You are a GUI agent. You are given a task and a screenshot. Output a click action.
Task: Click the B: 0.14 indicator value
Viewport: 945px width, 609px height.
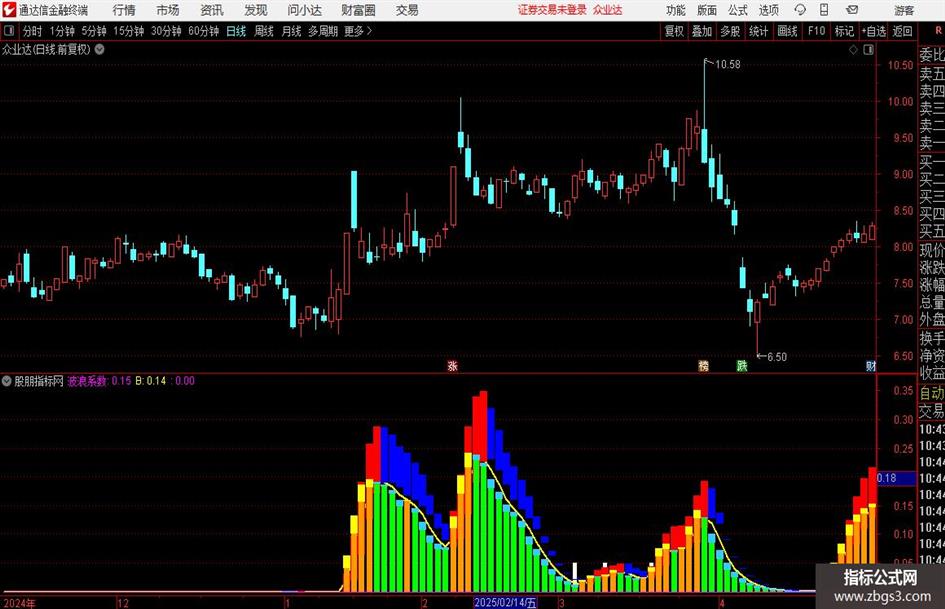coord(151,380)
